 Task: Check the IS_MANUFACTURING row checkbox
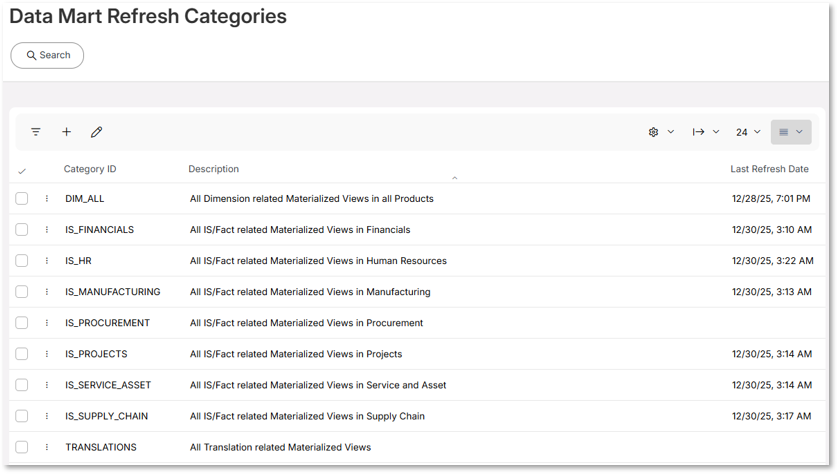click(x=21, y=292)
